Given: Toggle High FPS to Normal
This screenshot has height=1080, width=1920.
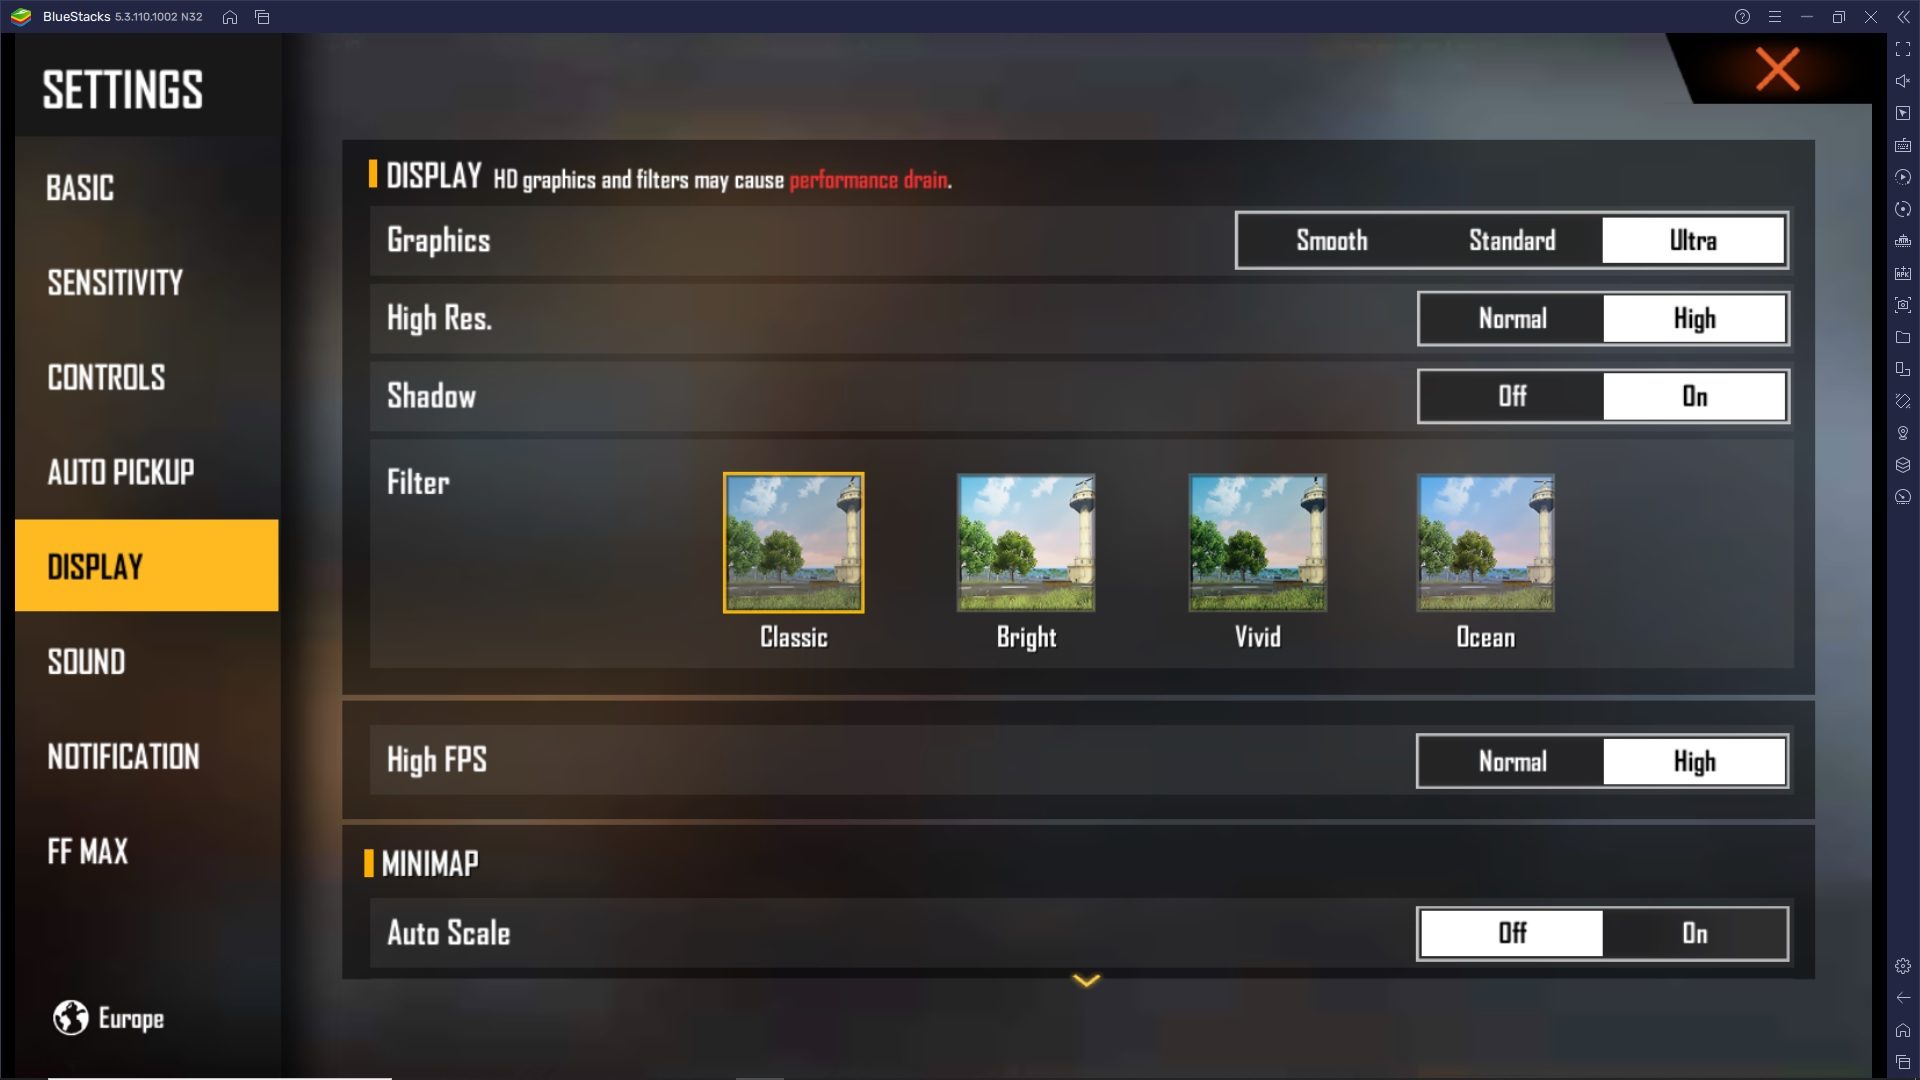Looking at the screenshot, I should pos(1510,761).
